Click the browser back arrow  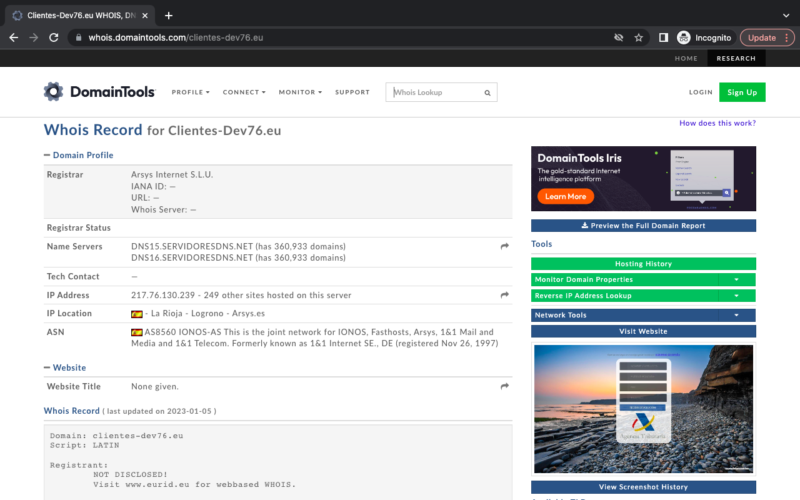[14, 38]
